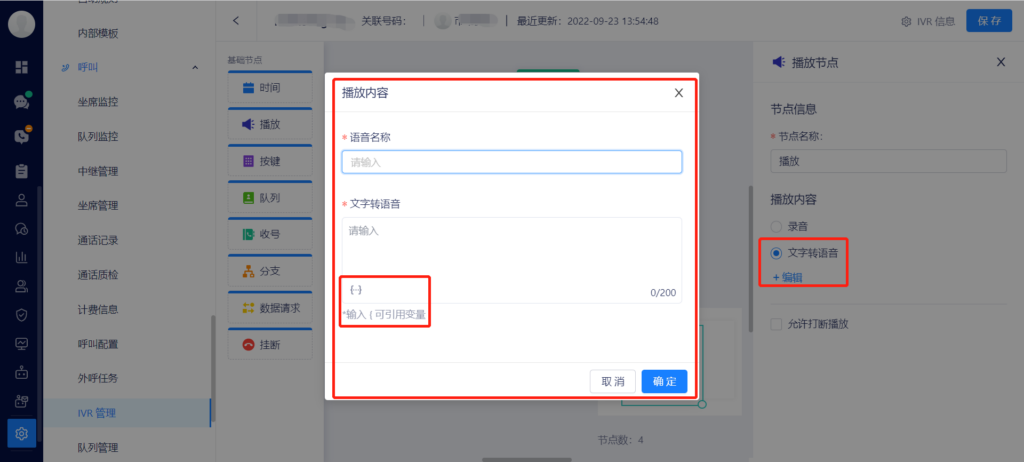Click the 最近更新 timestamp text

[x=588, y=21]
